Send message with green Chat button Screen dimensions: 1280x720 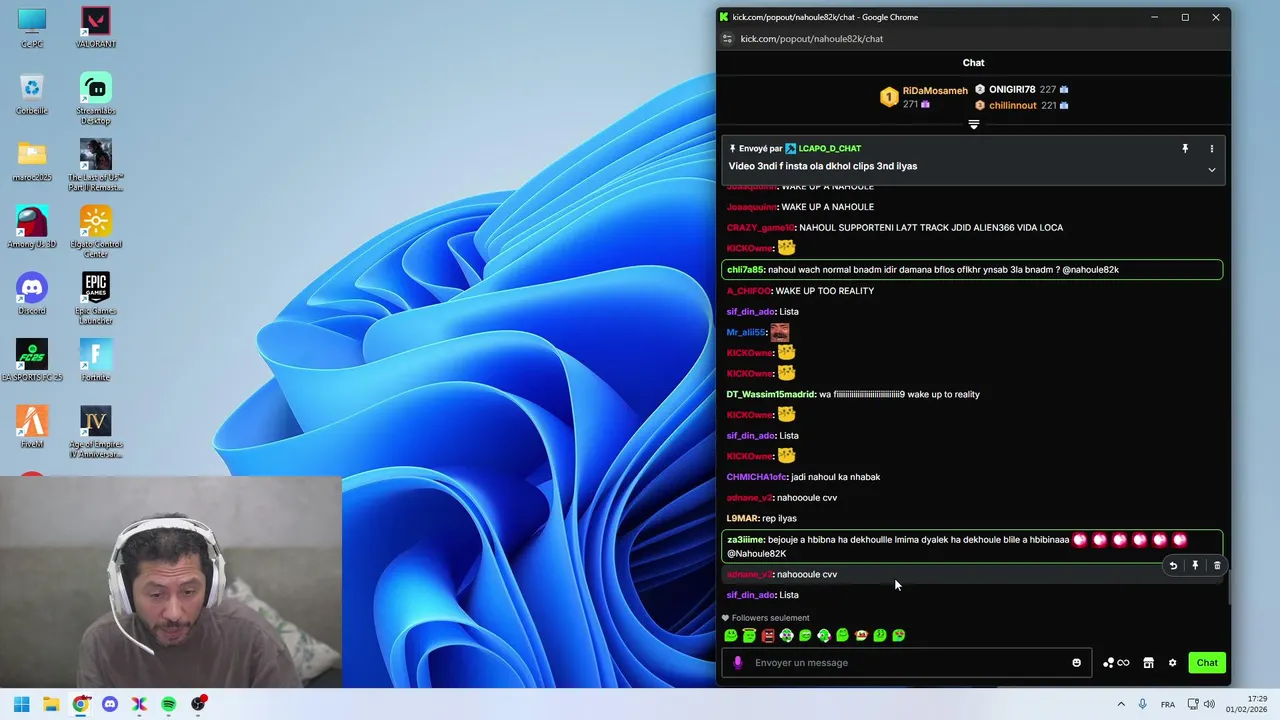click(1207, 663)
